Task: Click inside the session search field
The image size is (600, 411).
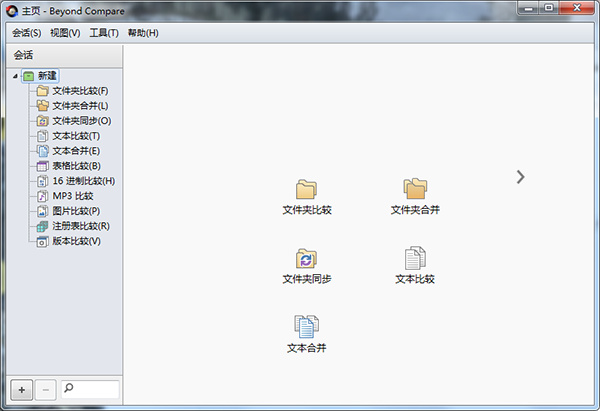Action: click(90, 389)
